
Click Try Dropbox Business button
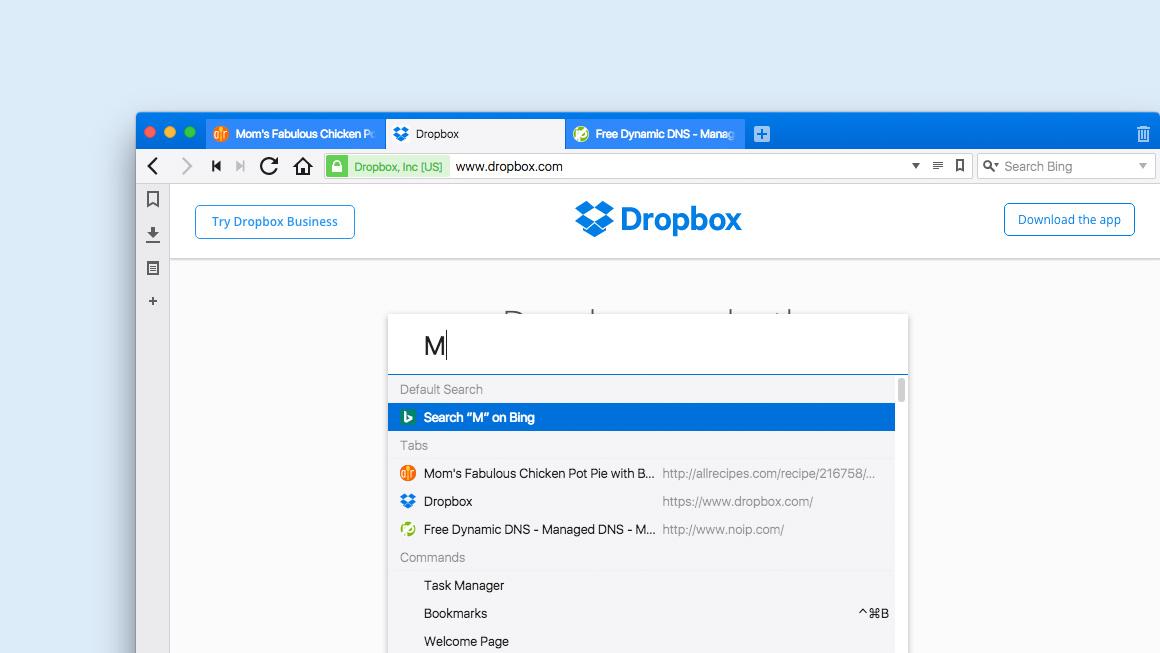274,222
